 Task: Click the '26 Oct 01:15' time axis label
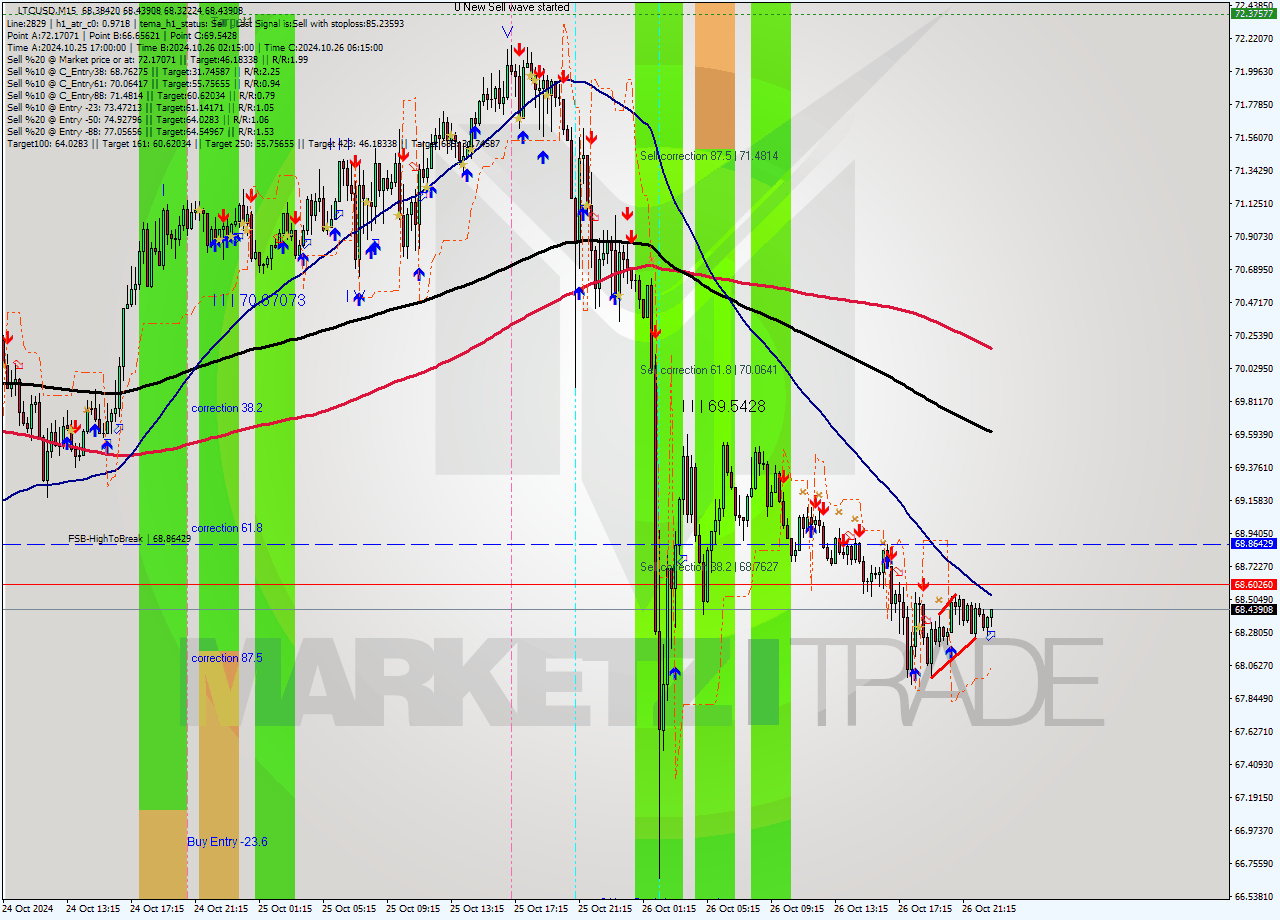pyautogui.click(x=669, y=909)
